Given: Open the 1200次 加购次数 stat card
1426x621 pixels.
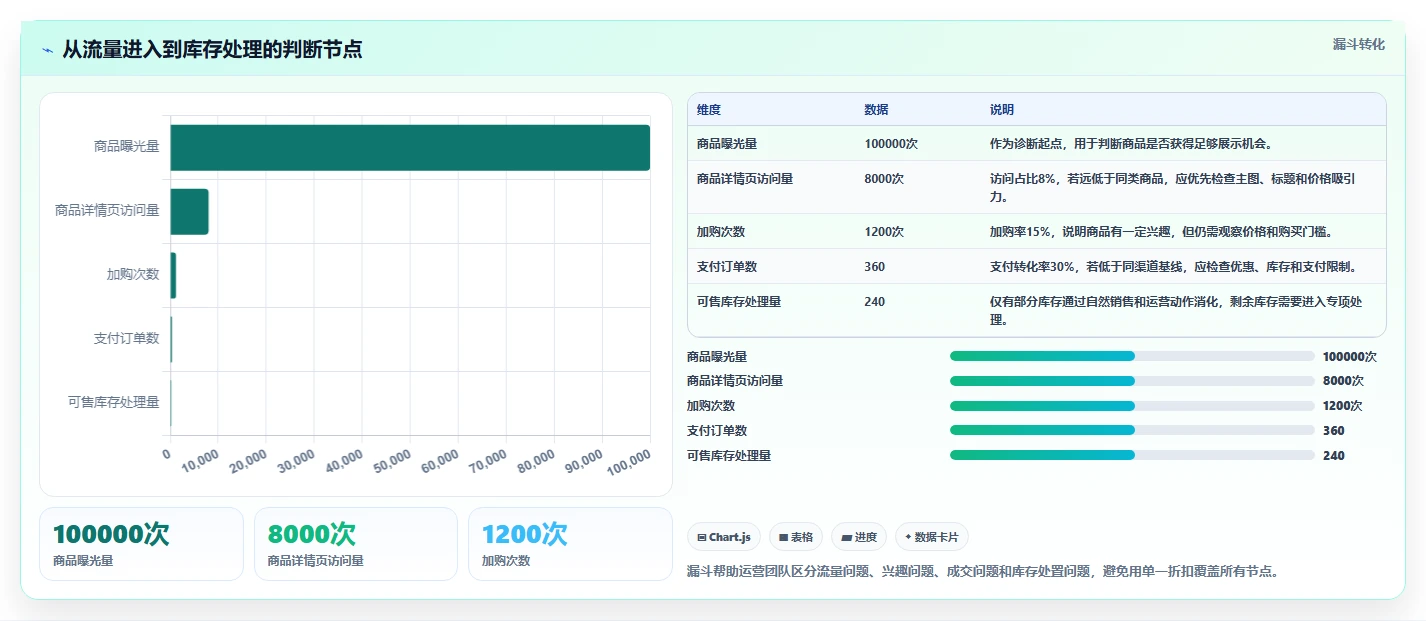Looking at the screenshot, I should click(x=570, y=544).
